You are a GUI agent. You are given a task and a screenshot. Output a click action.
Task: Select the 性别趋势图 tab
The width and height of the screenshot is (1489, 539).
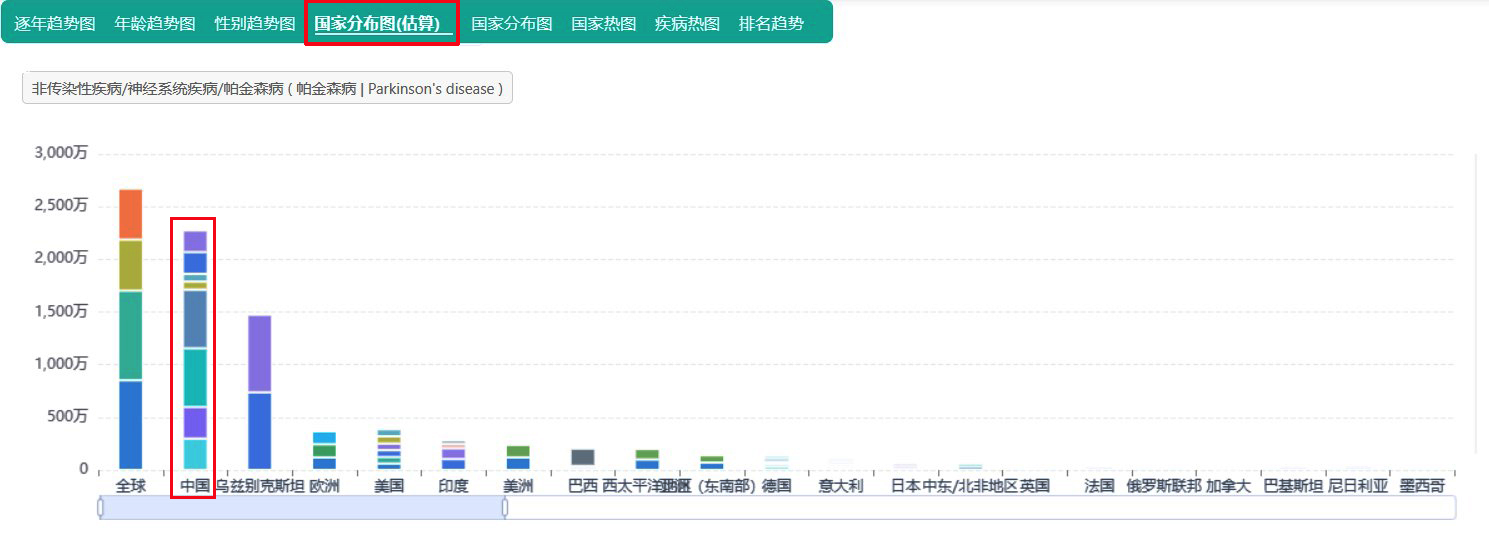tap(255, 23)
